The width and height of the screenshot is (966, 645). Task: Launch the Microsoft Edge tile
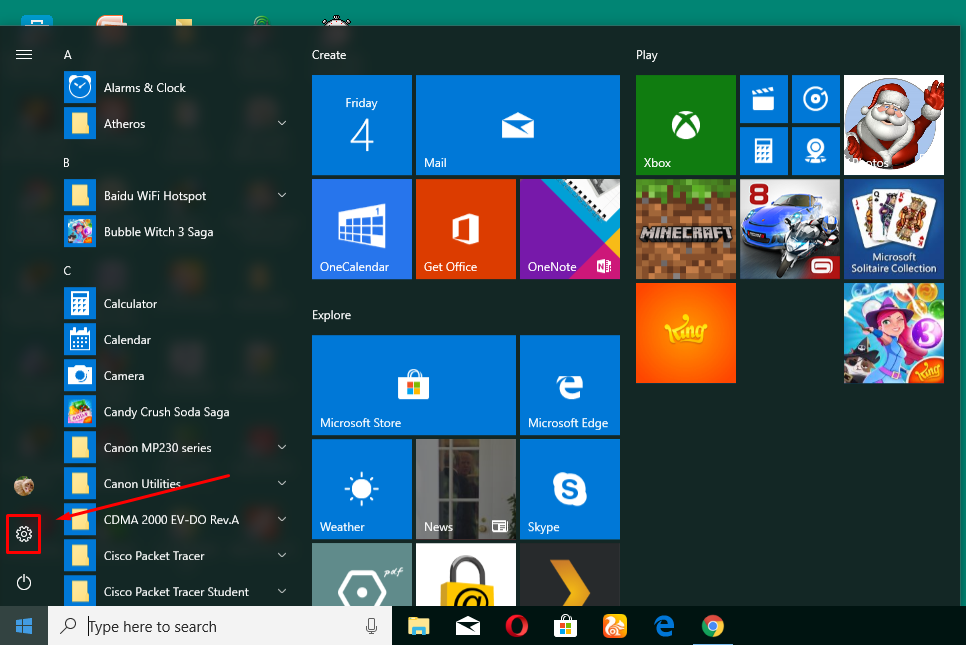click(x=570, y=385)
